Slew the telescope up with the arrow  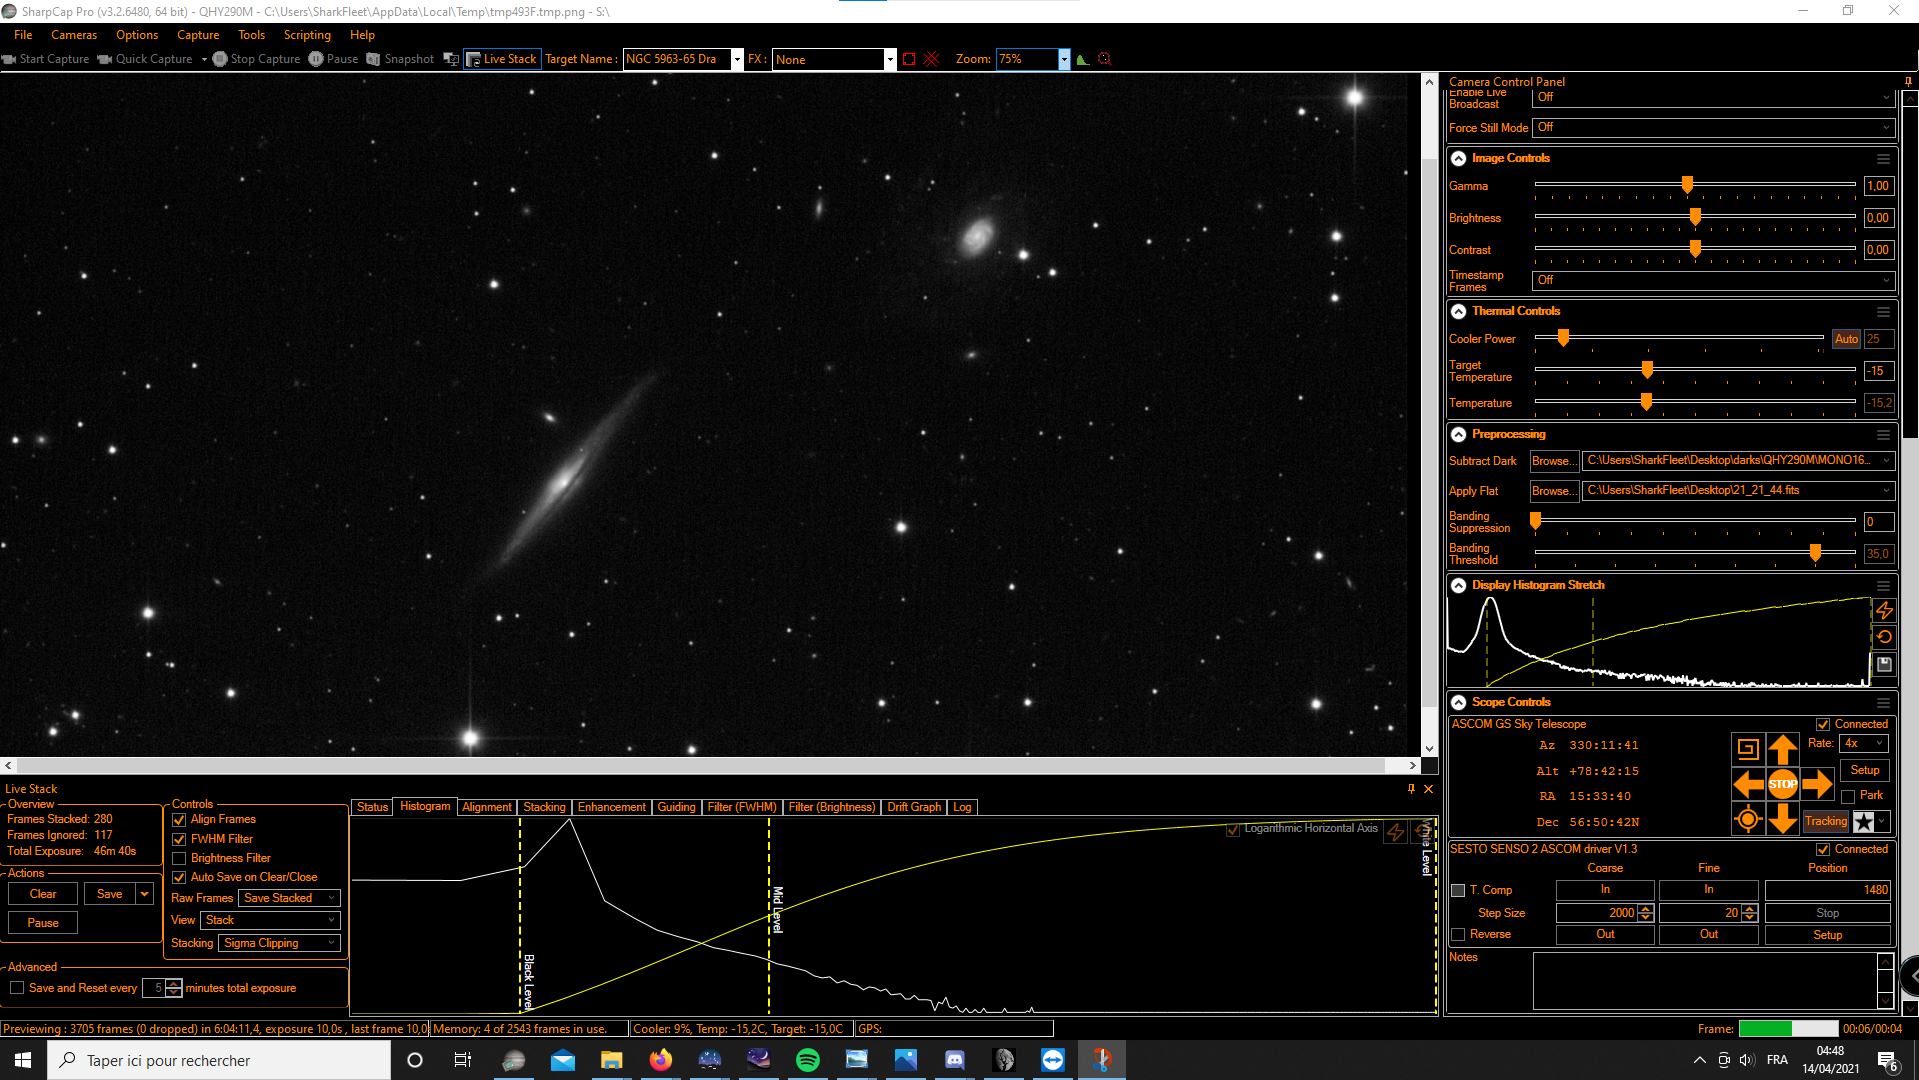pos(1782,749)
